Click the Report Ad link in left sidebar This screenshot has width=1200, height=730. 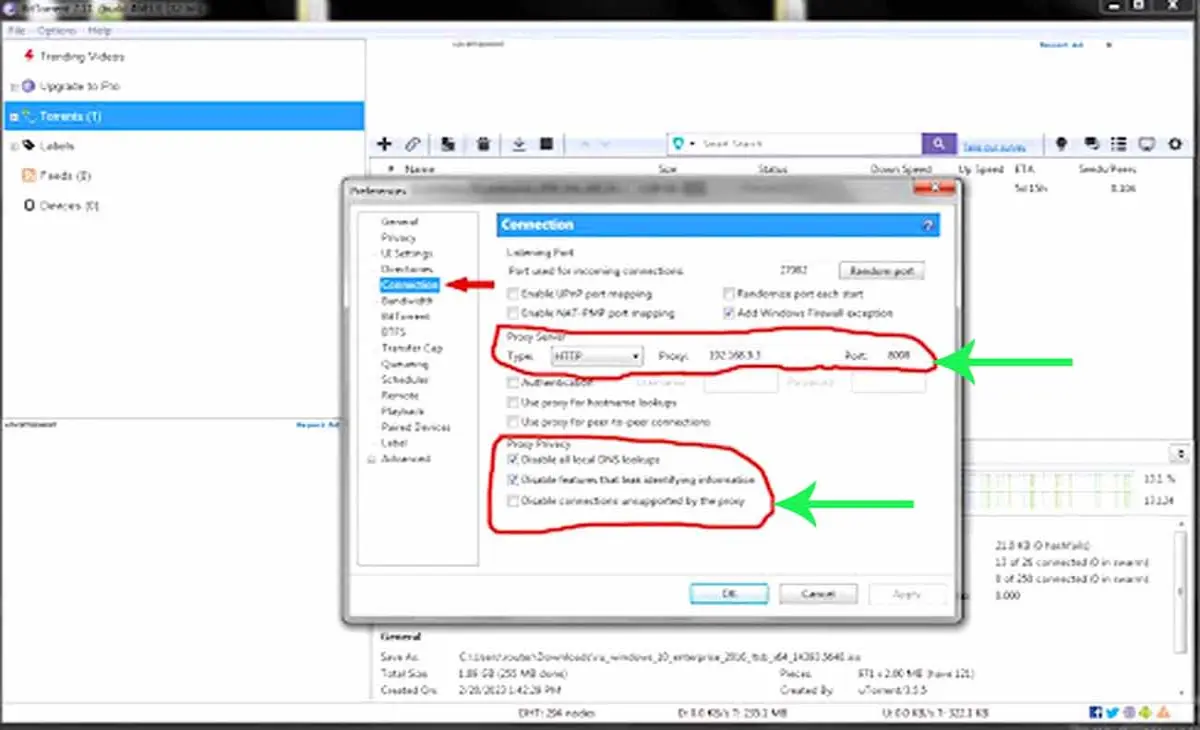click(x=318, y=425)
